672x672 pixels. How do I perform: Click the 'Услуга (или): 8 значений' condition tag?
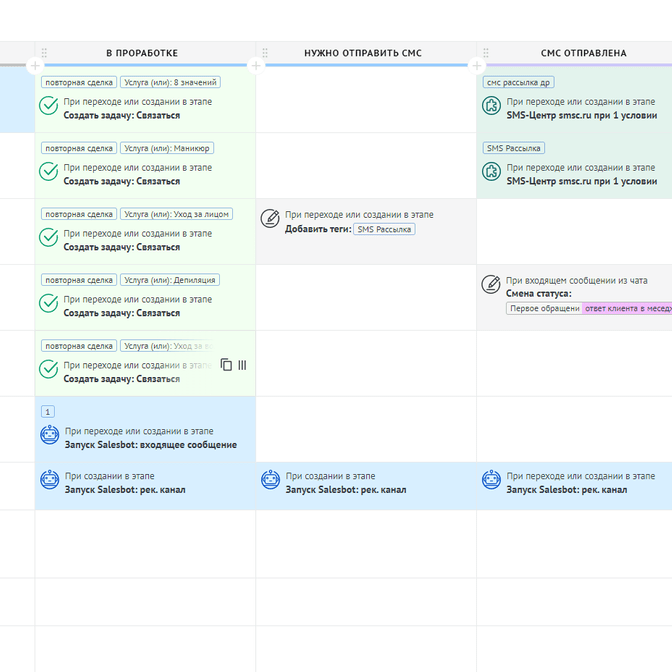(170, 82)
